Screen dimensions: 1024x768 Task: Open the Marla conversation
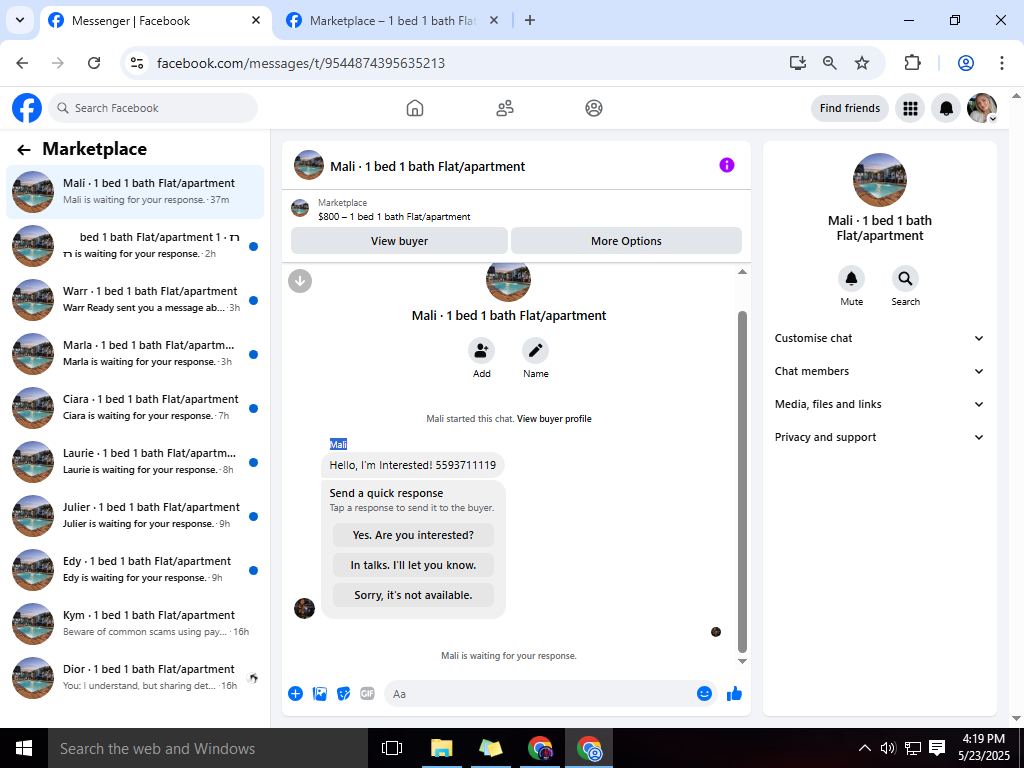[135, 354]
